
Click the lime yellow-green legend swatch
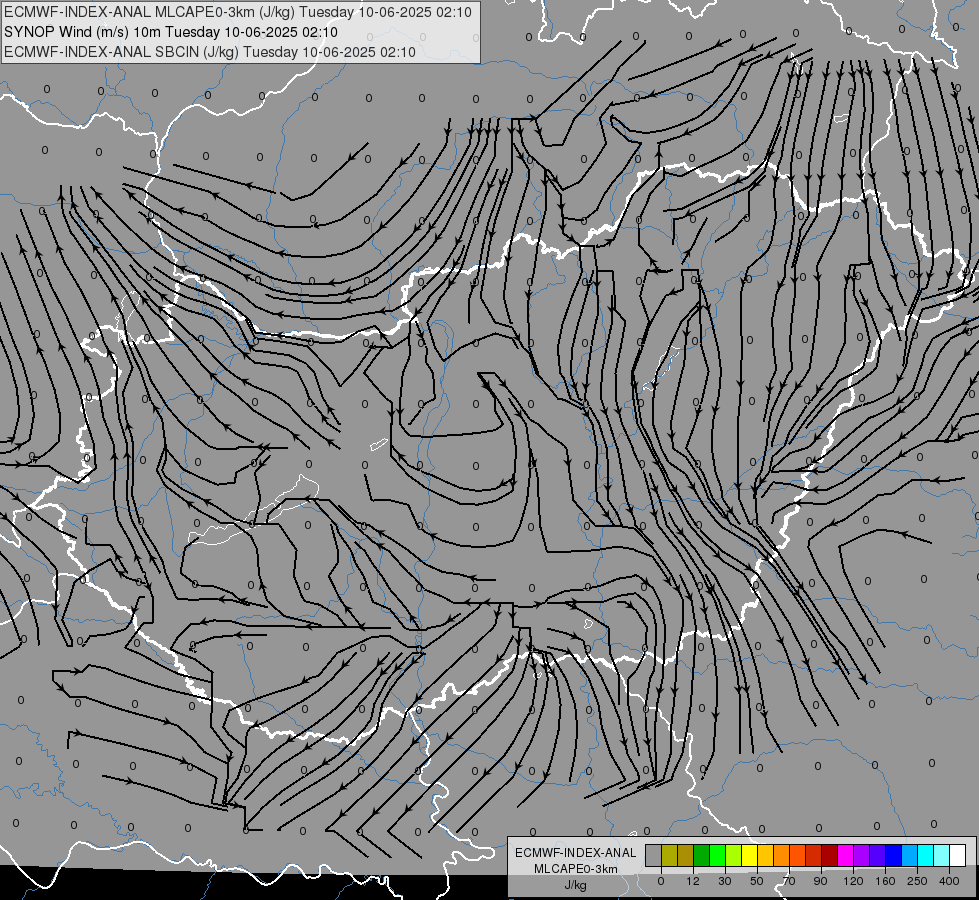click(x=734, y=855)
